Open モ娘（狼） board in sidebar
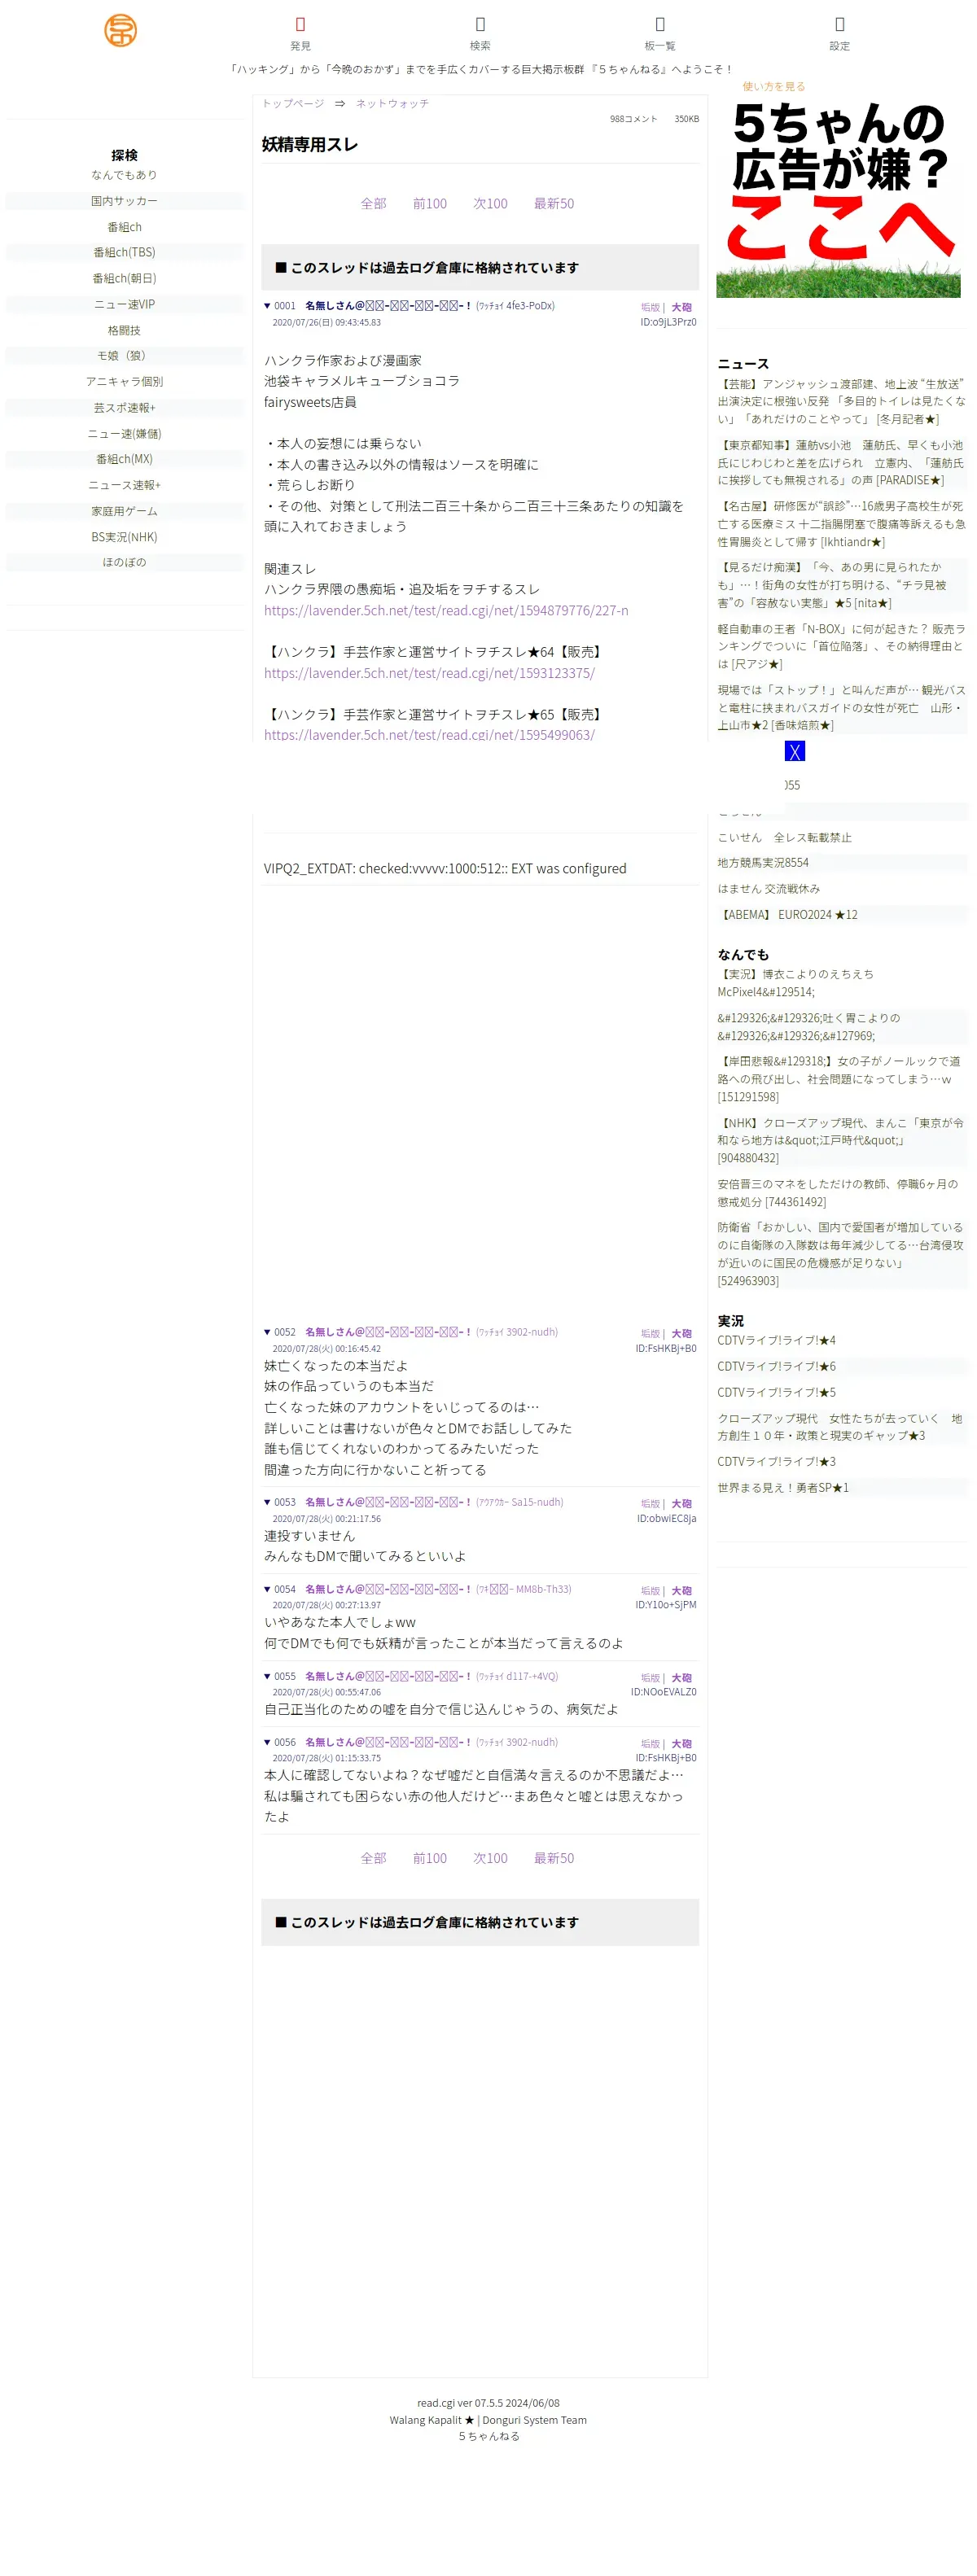977x2576 pixels. pos(124,356)
